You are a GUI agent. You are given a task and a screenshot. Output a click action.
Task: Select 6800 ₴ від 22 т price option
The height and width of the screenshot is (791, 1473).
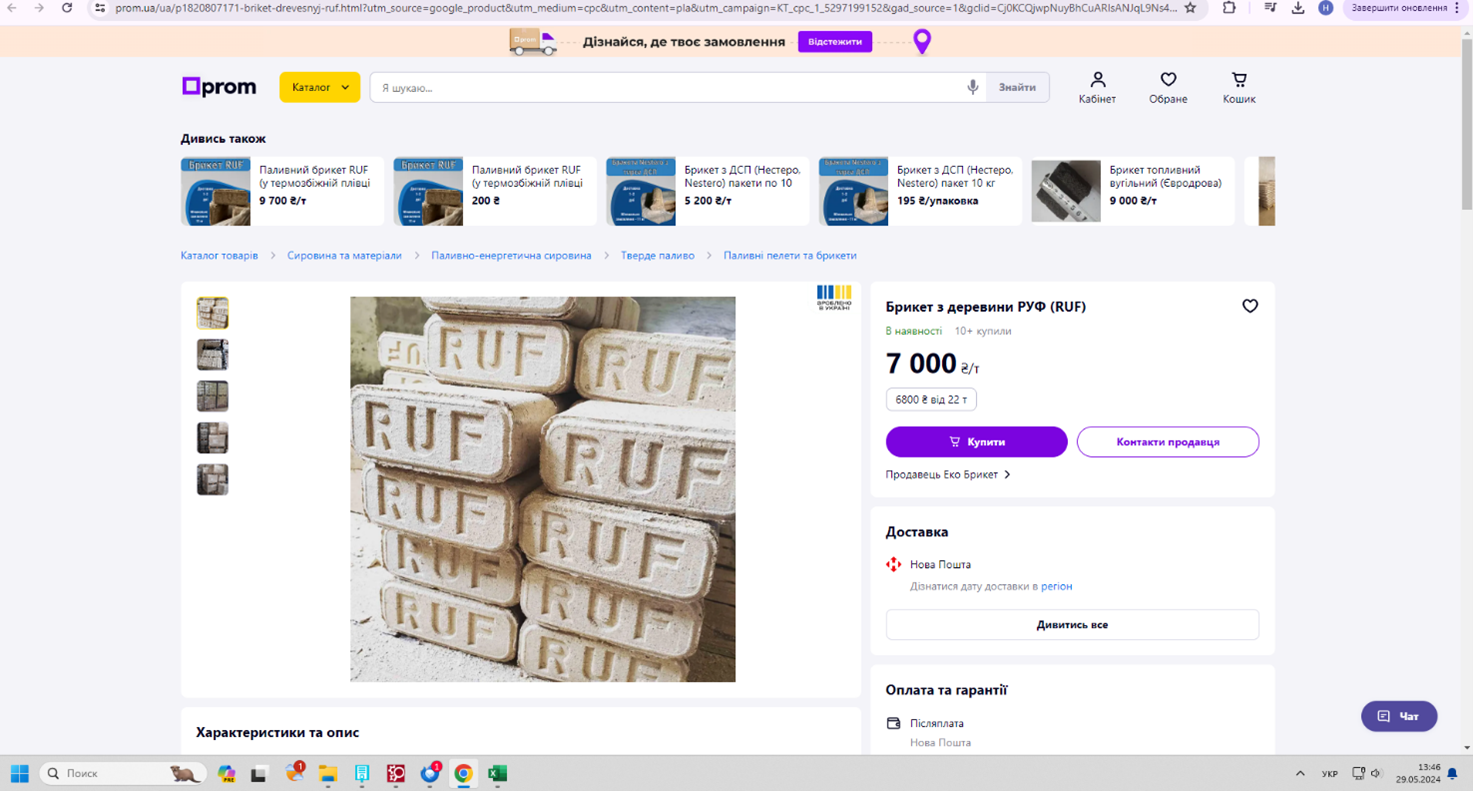[x=931, y=399]
